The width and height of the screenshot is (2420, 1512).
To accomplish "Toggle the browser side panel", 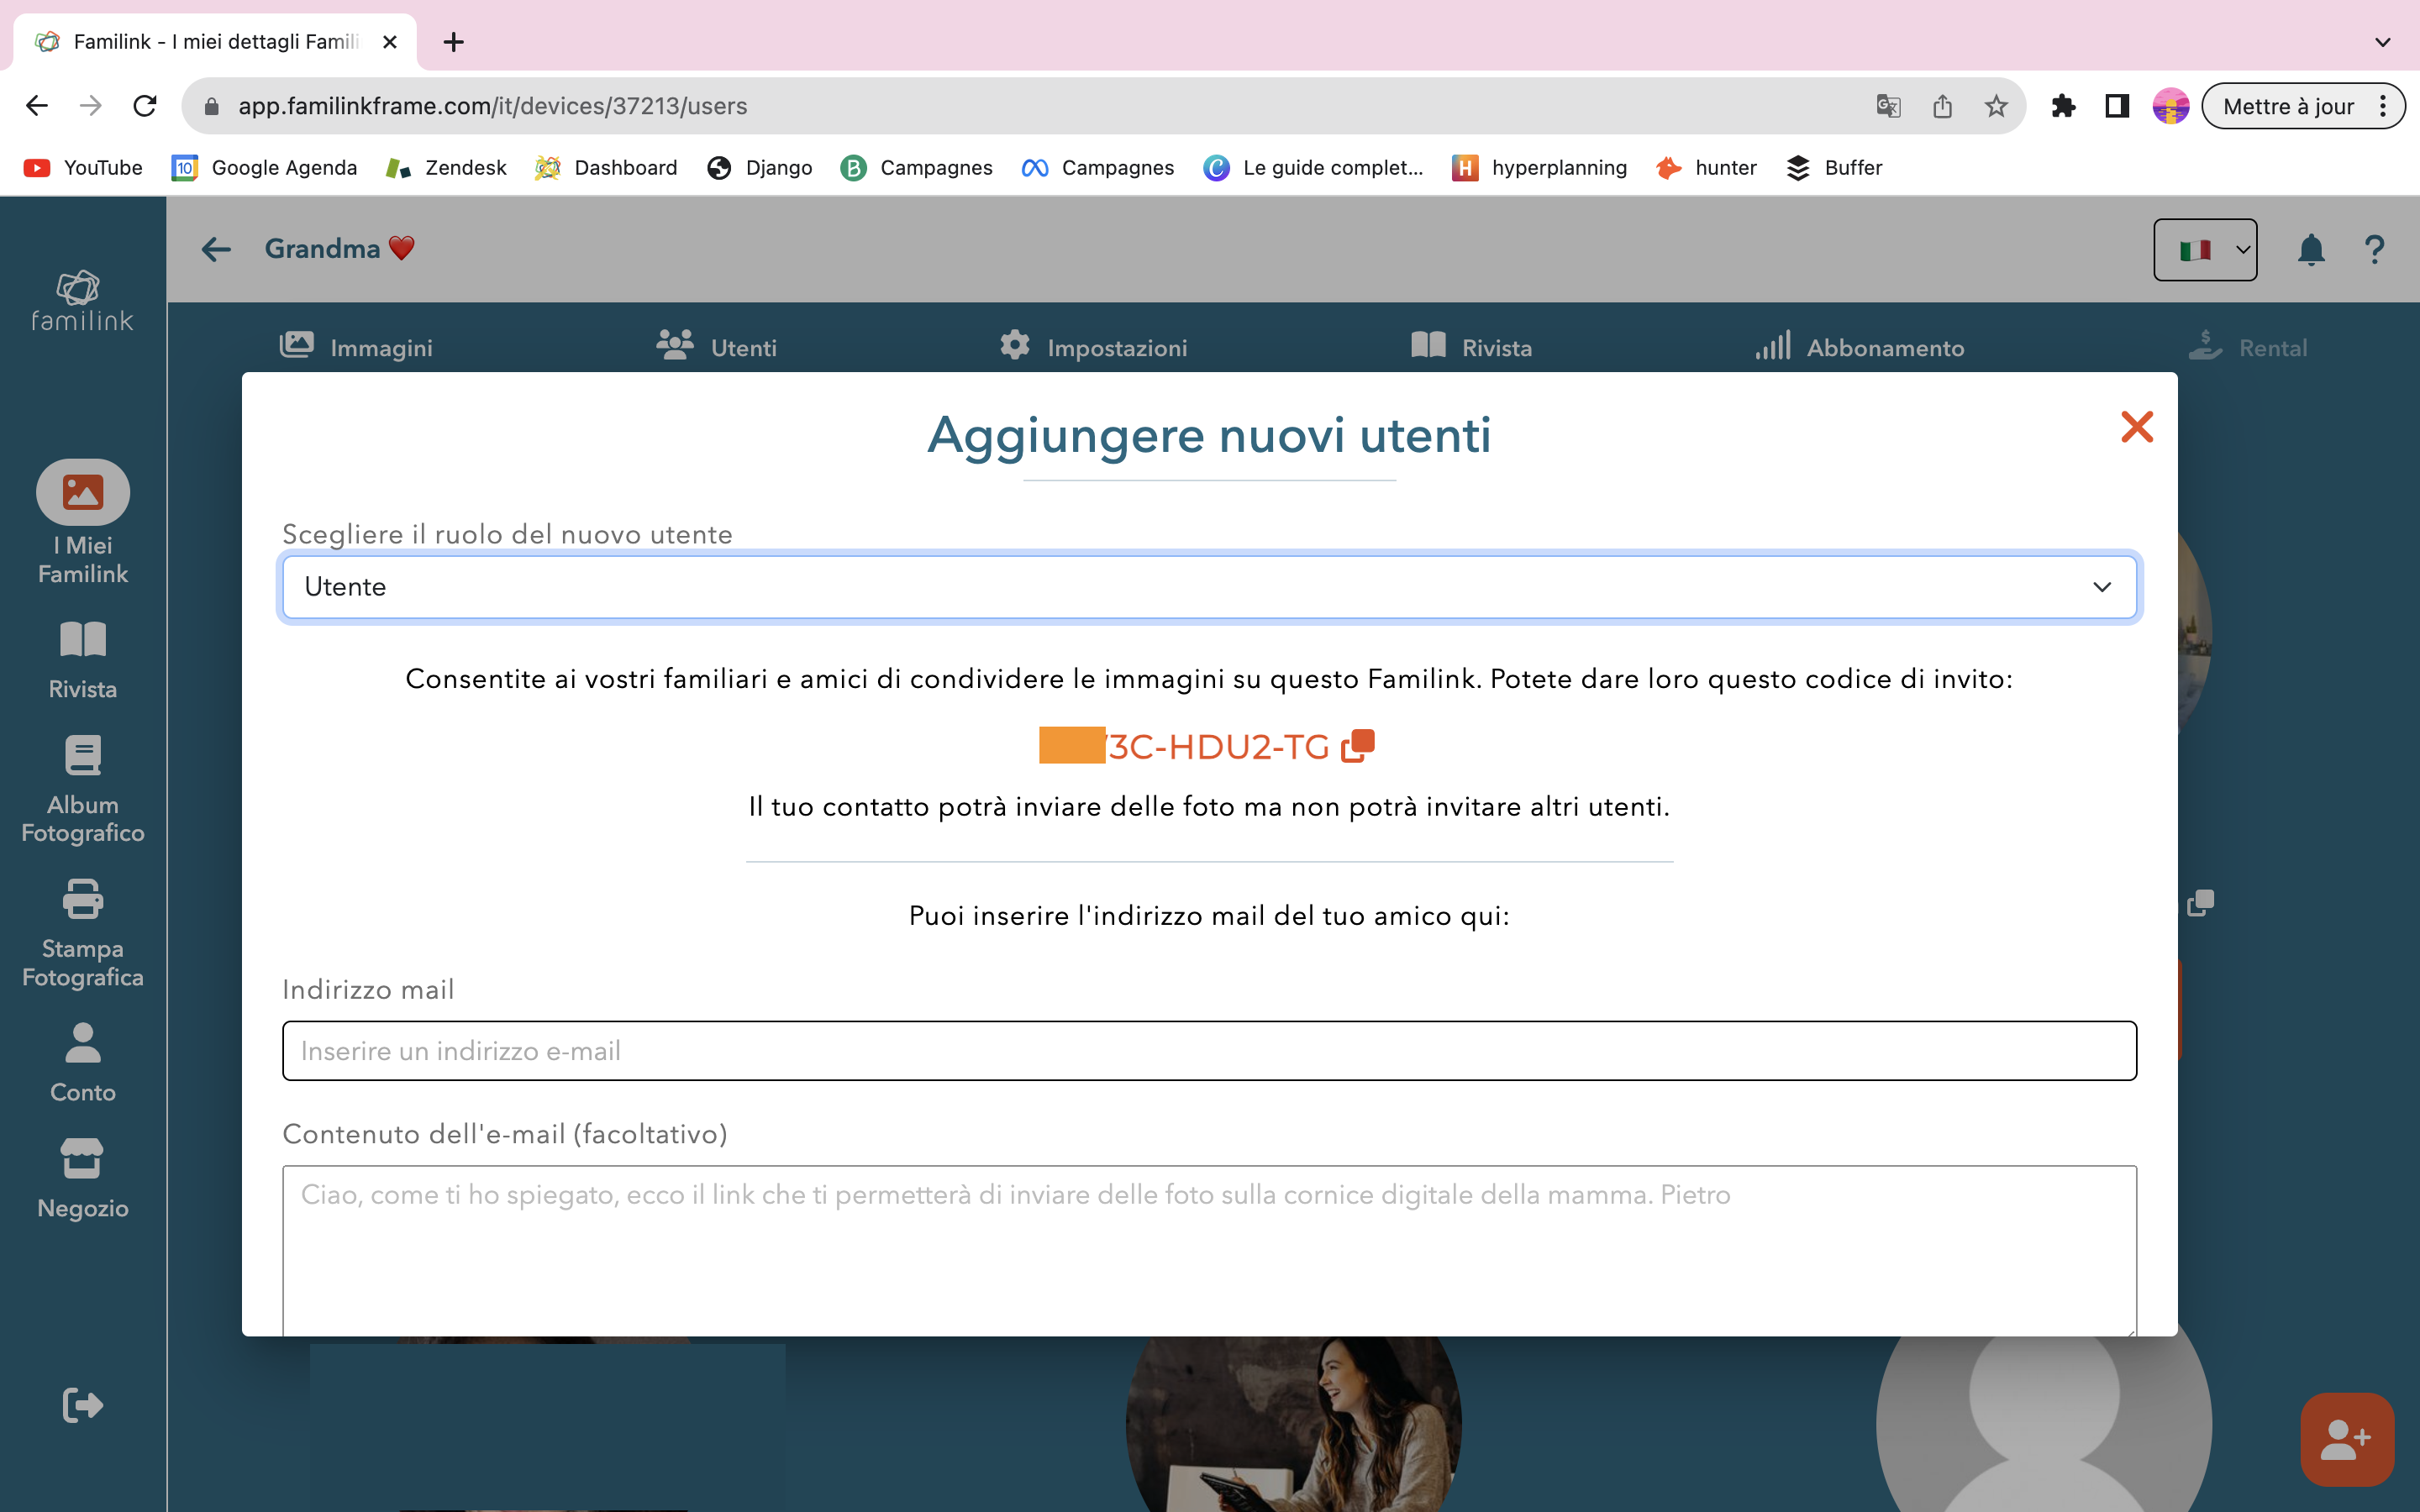I will pyautogui.click(x=2117, y=106).
